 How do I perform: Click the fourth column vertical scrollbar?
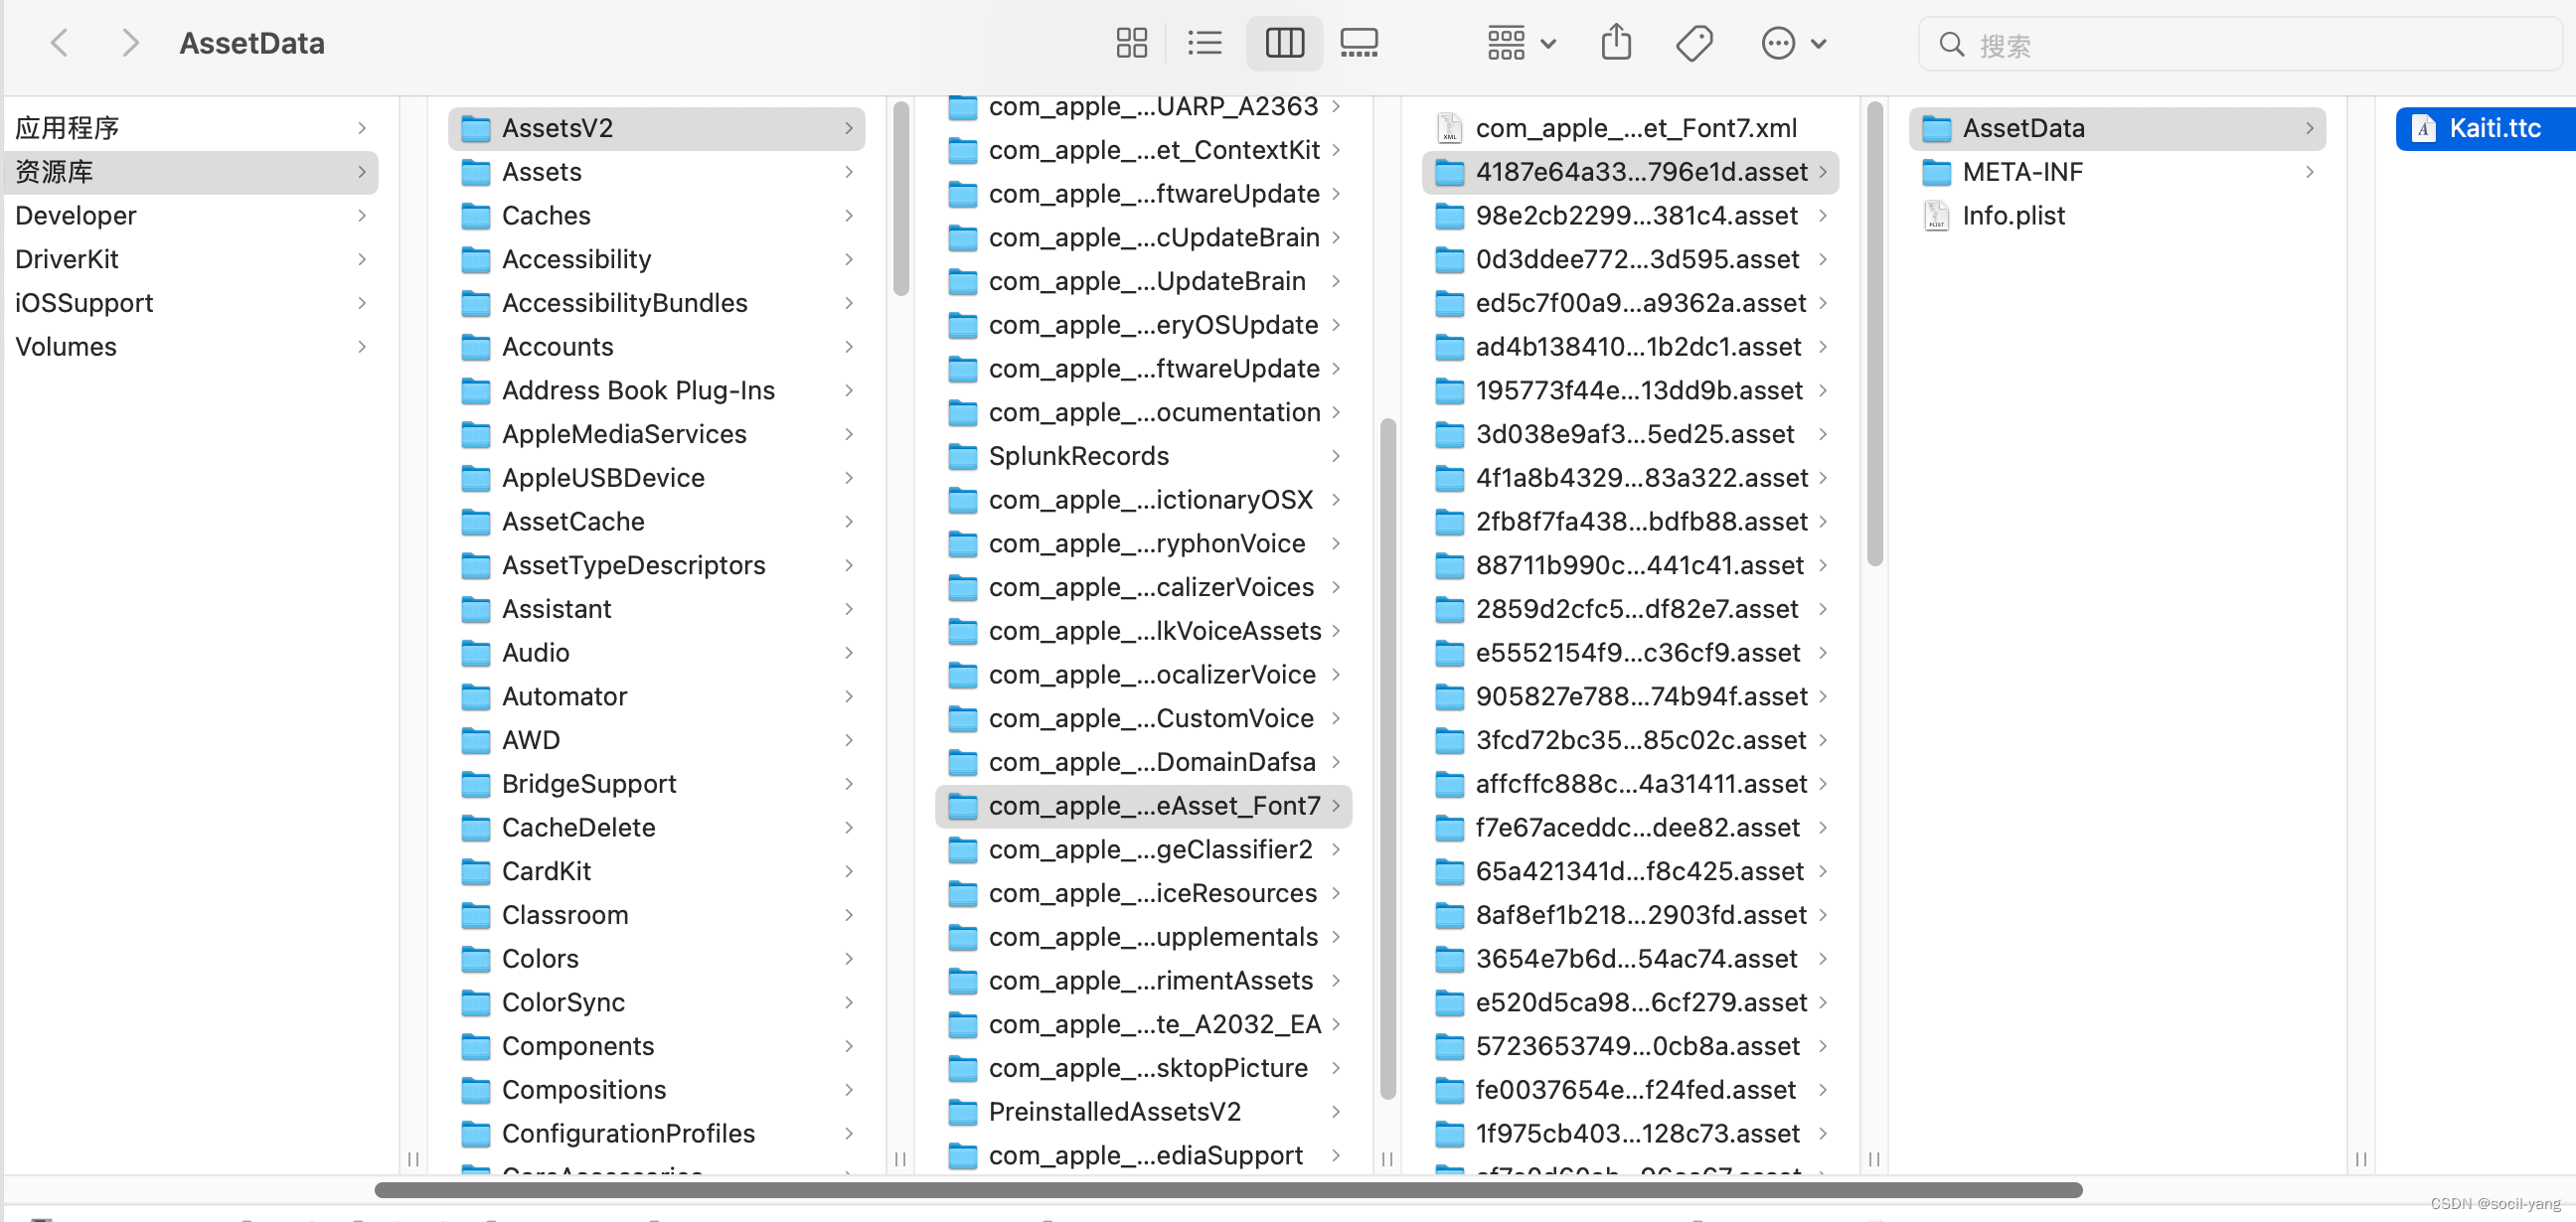[1874, 333]
